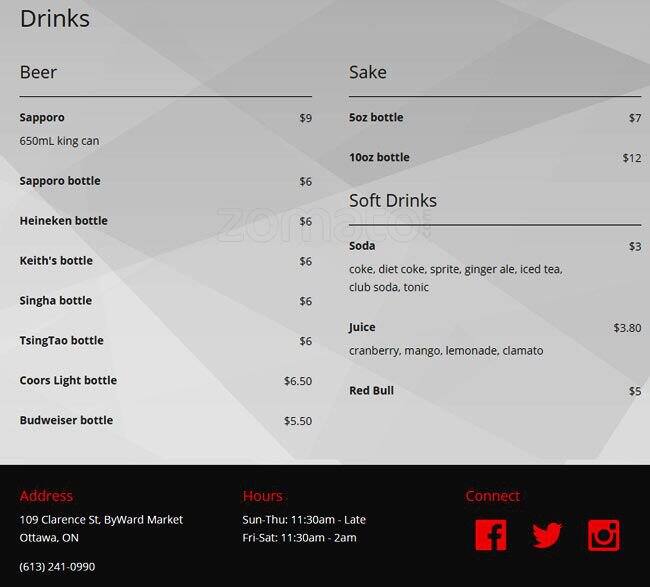The height and width of the screenshot is (587, 650).
Task: Click the Beer section heading
Action: click(38, 72)
